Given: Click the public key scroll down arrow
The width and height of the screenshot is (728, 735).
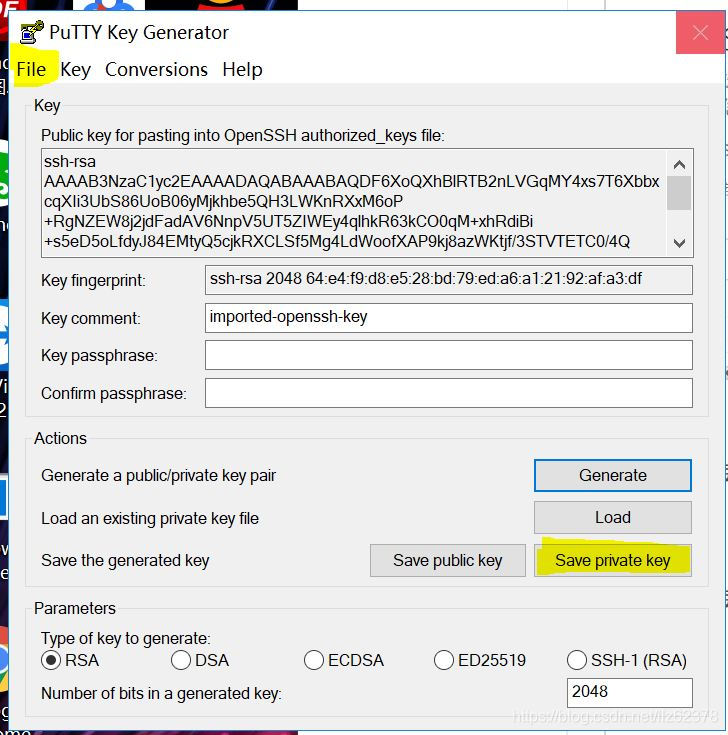Looking at the screenshot, I should coord(679,243).
